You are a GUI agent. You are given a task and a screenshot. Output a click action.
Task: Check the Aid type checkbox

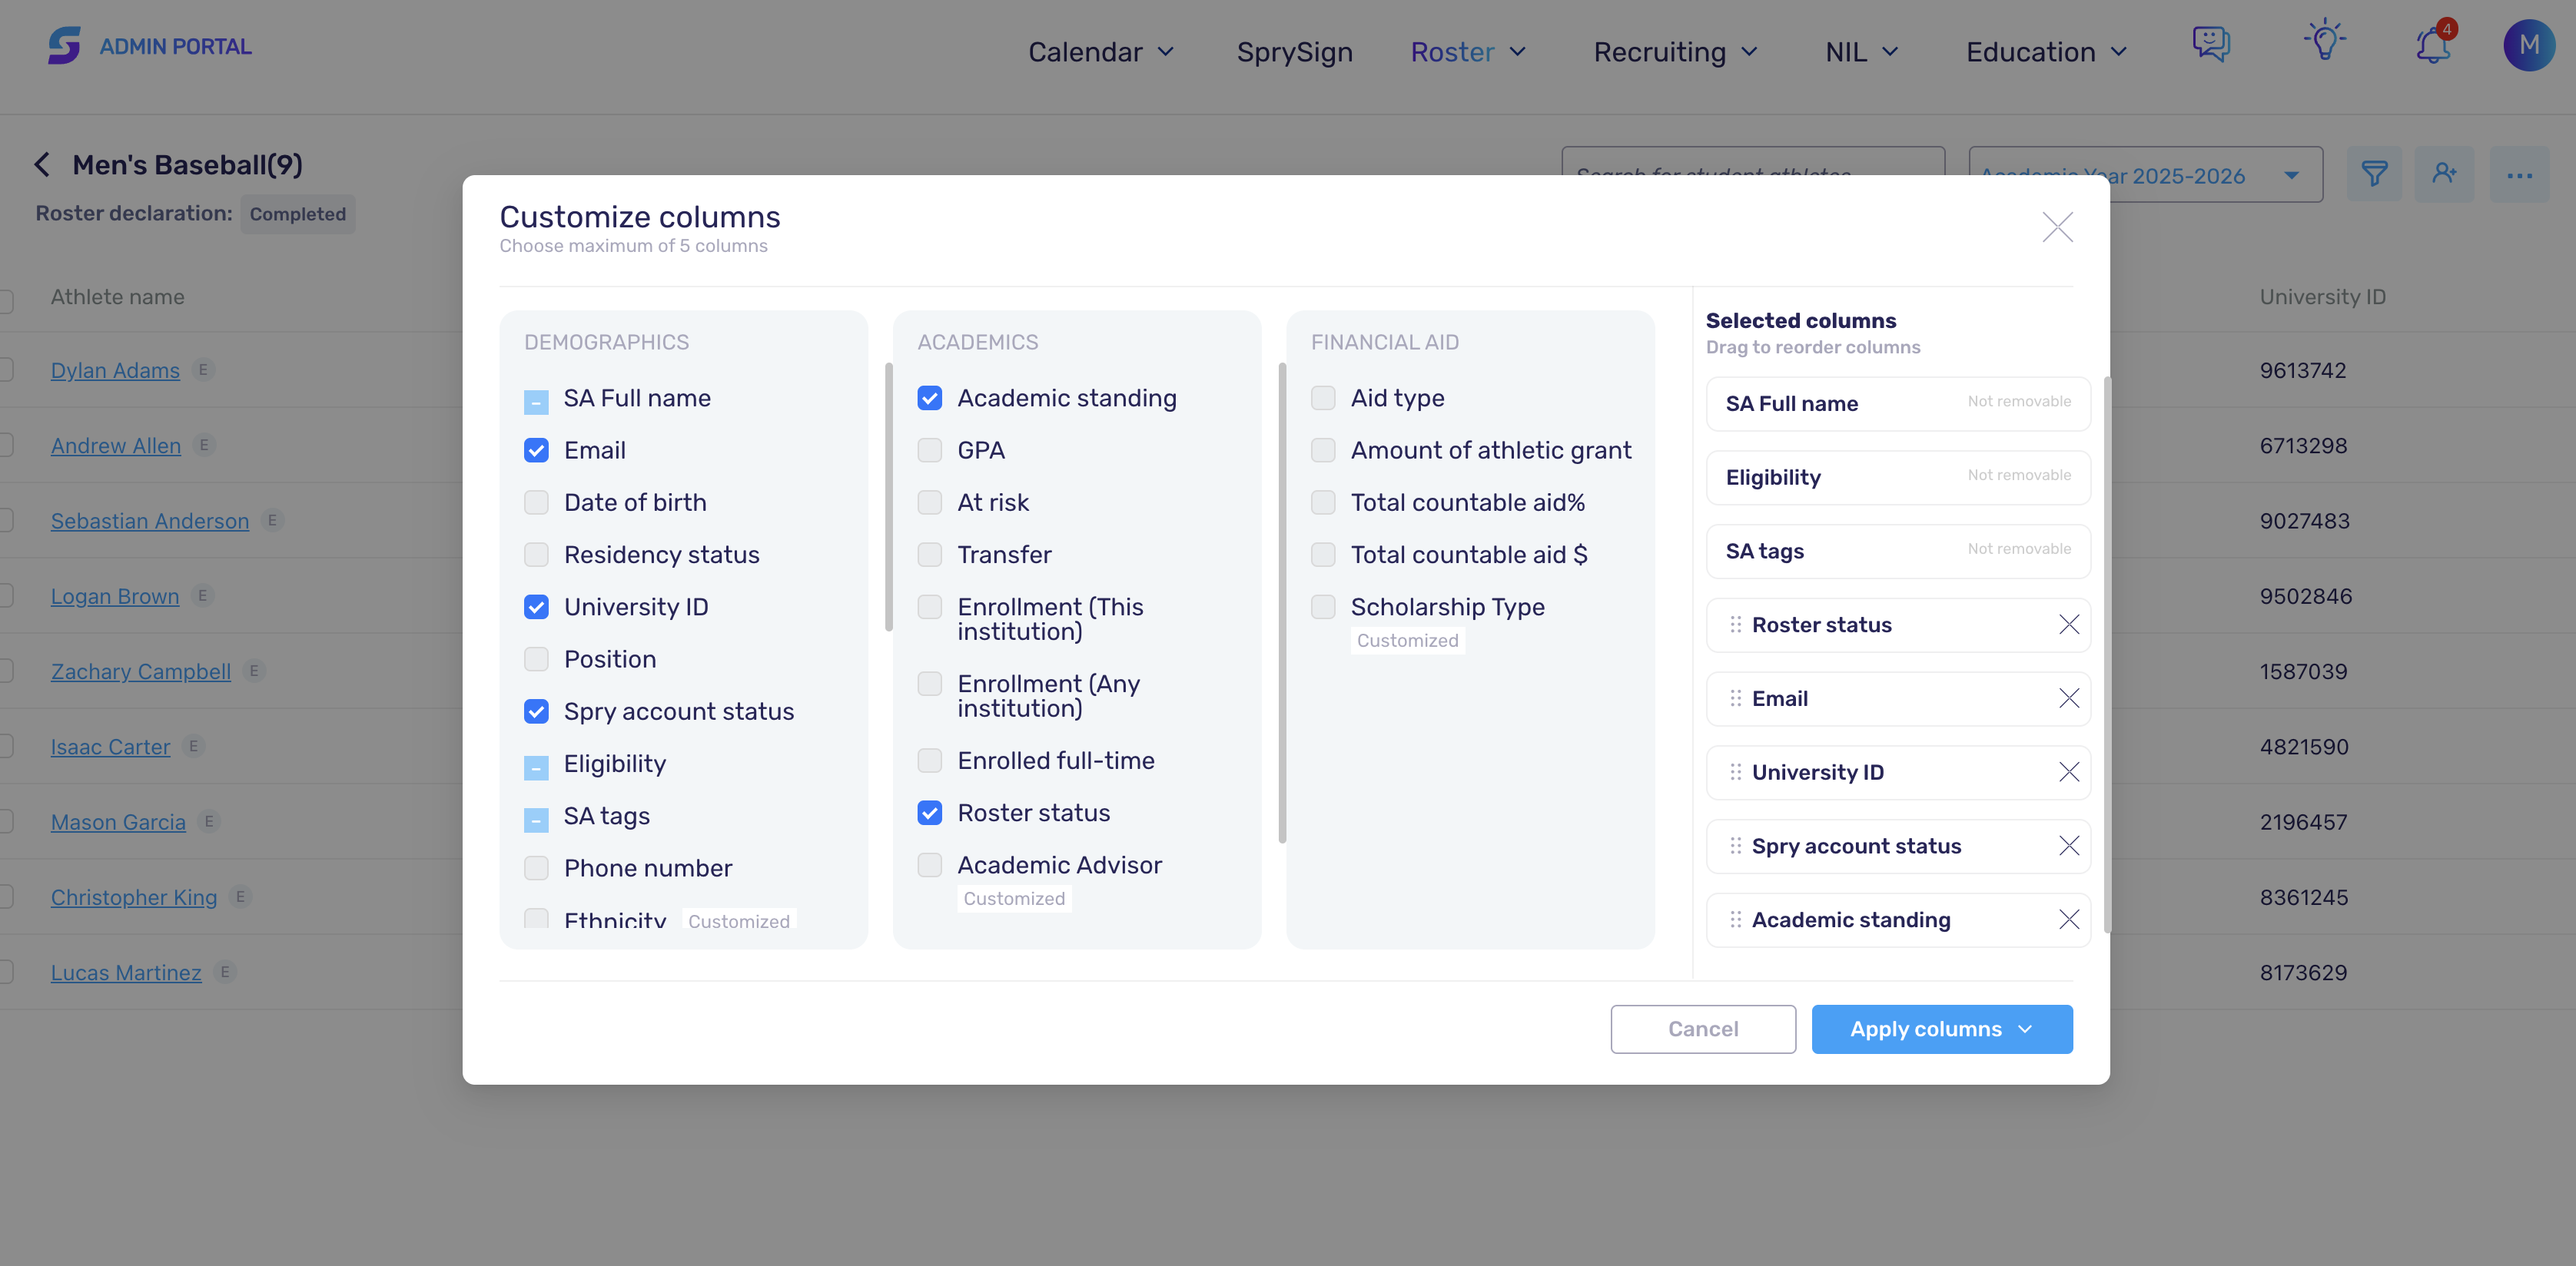[1323, 399]
